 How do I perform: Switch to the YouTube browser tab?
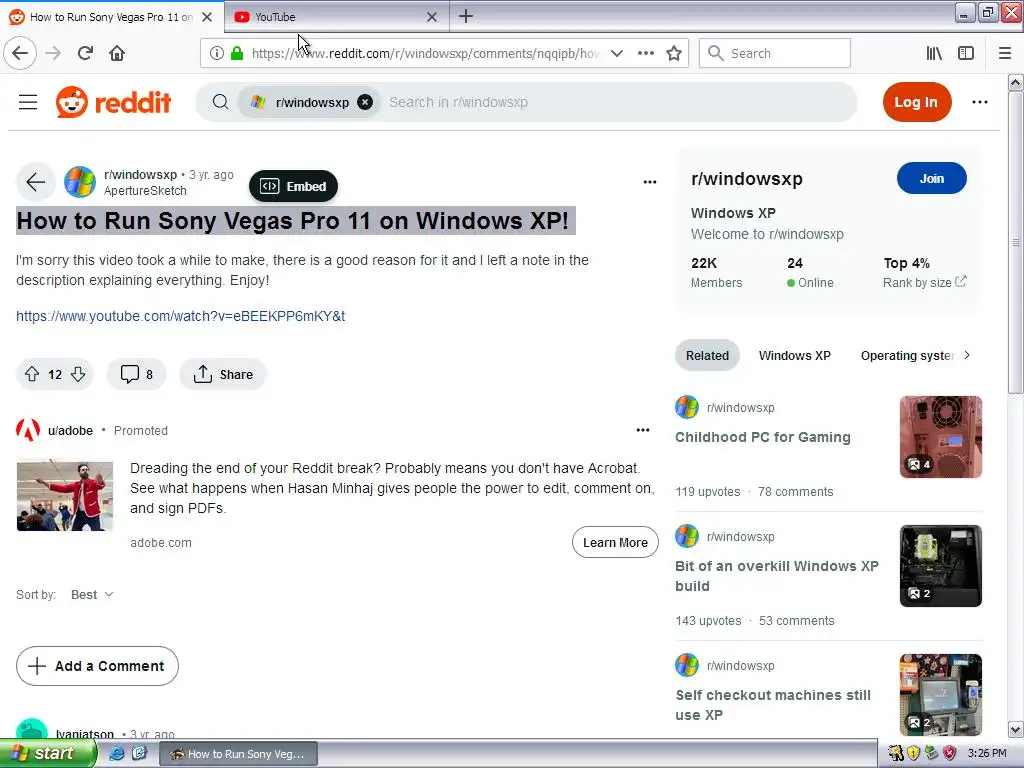coord(336,17)
